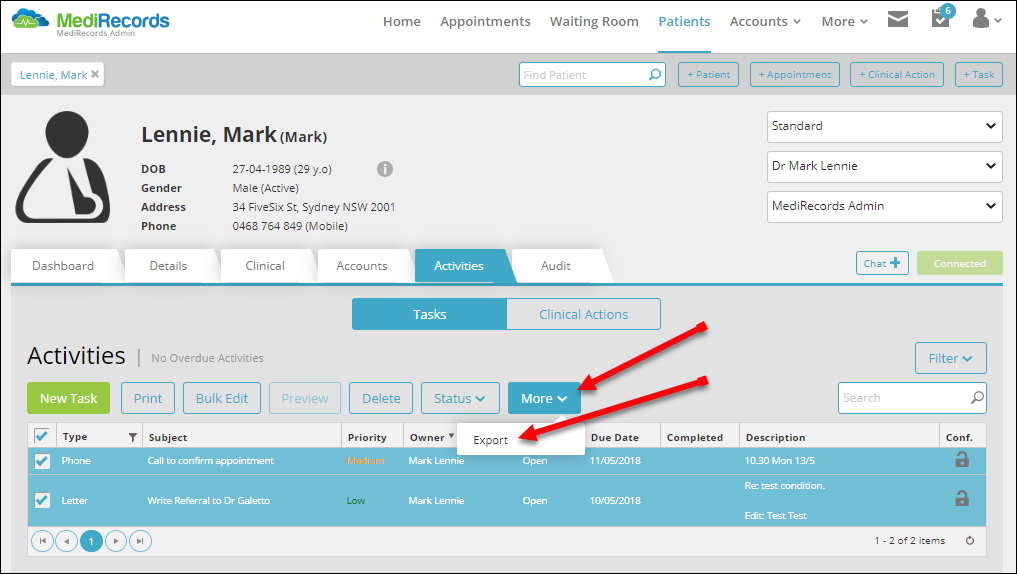Click the Preview button
The width and height of the screenshot is (1017, 574).
coord(305,398)
